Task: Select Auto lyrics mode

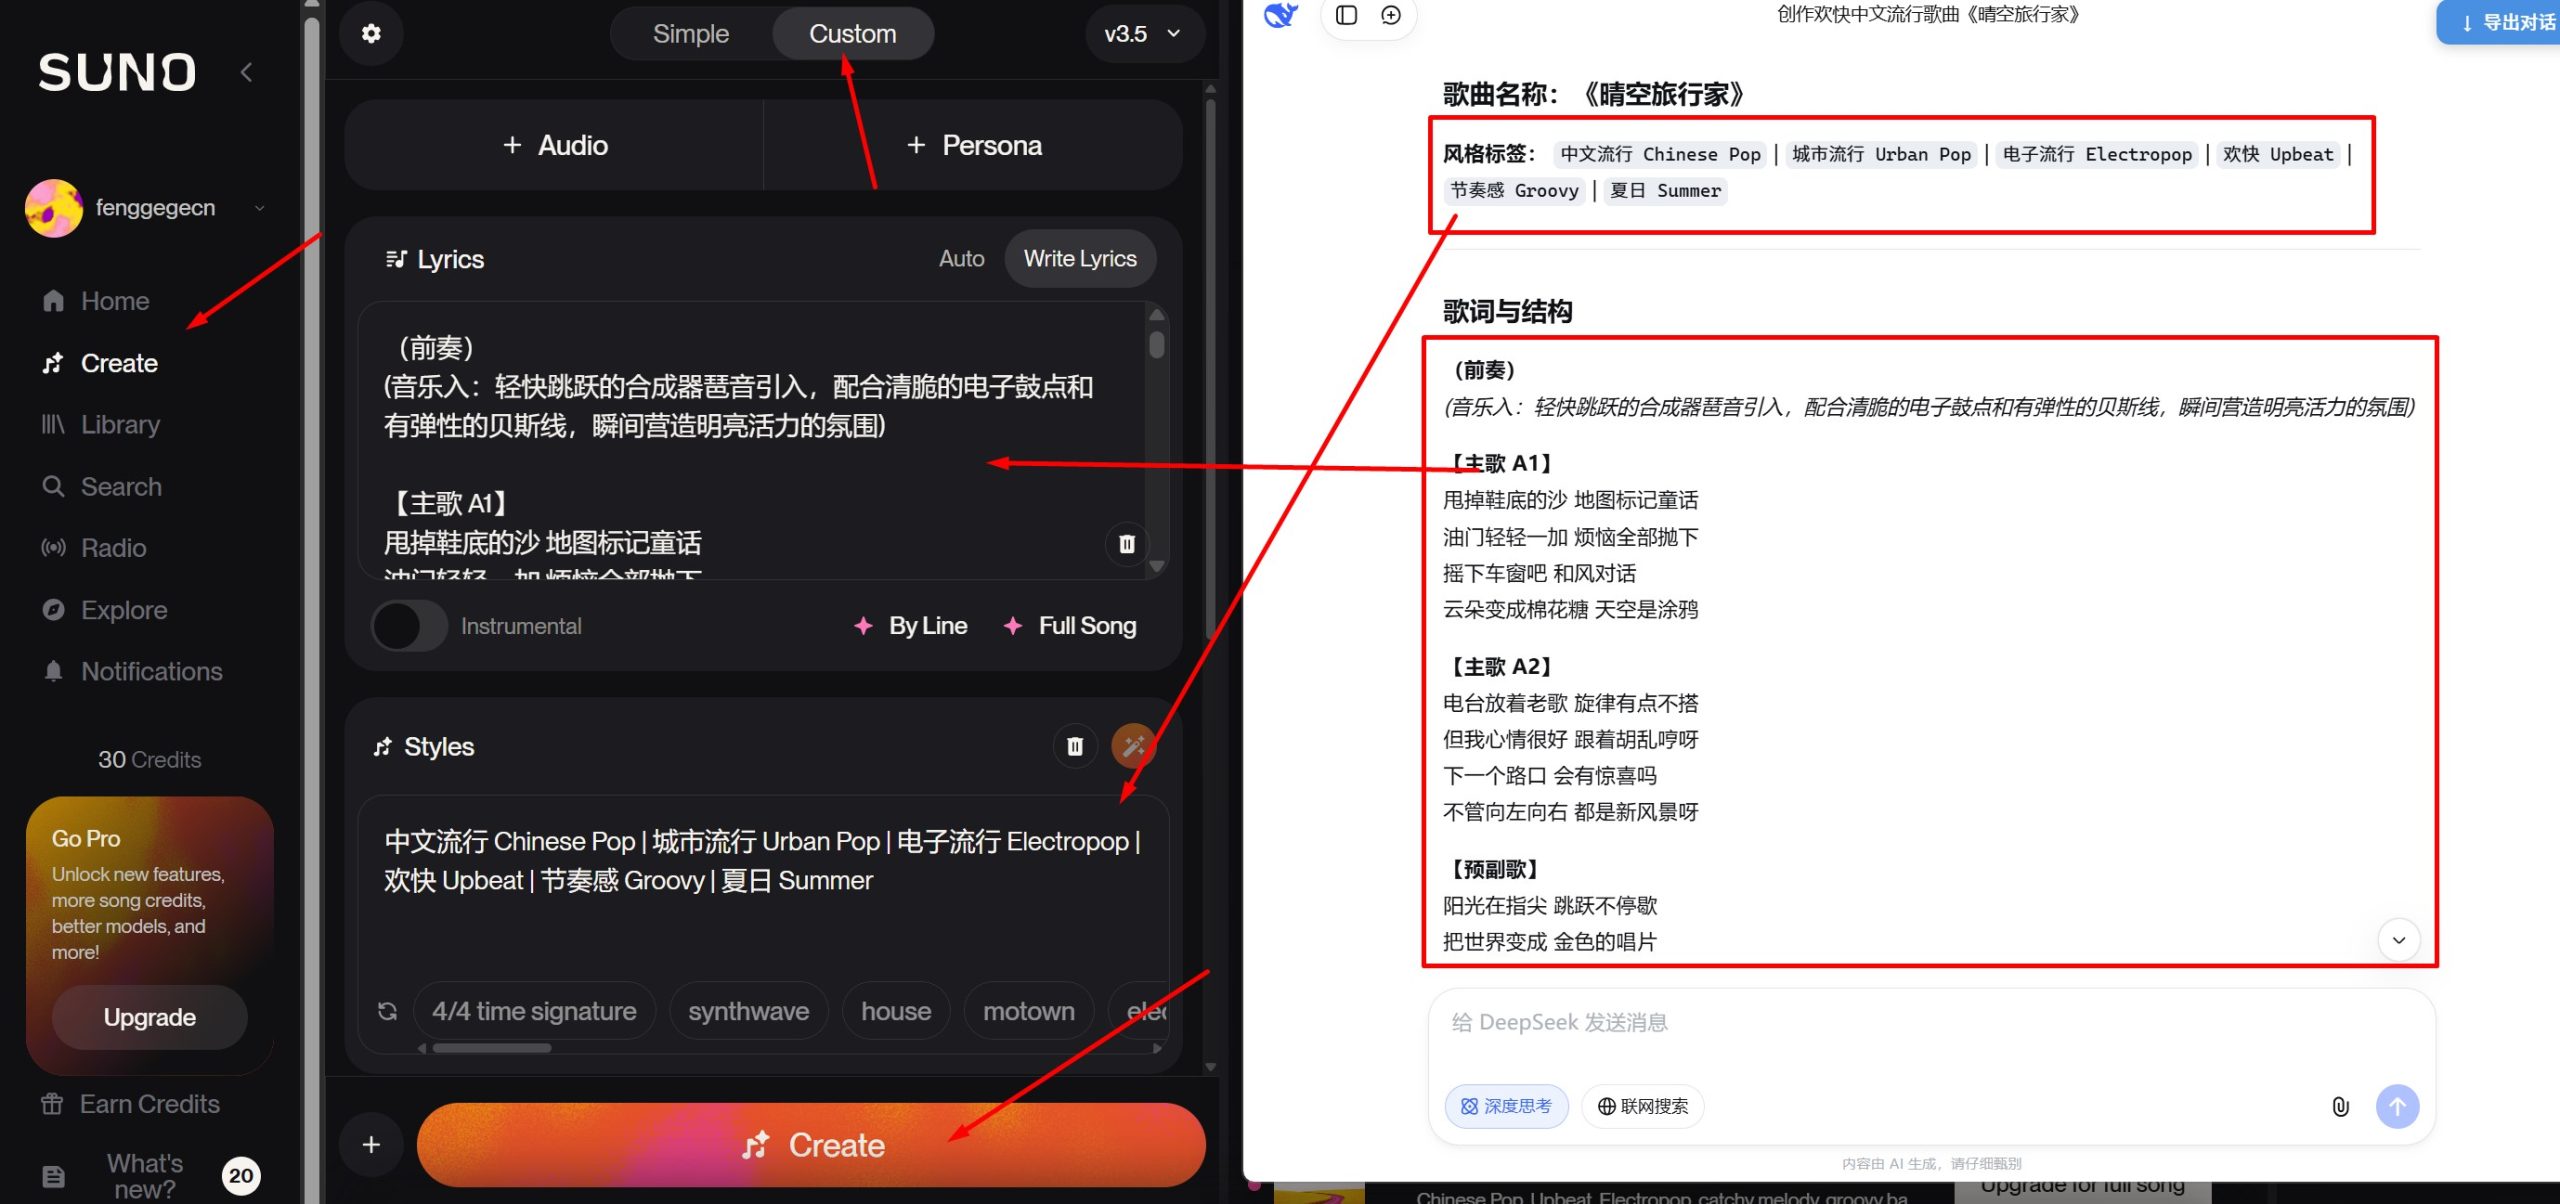Action: (961, 259)
